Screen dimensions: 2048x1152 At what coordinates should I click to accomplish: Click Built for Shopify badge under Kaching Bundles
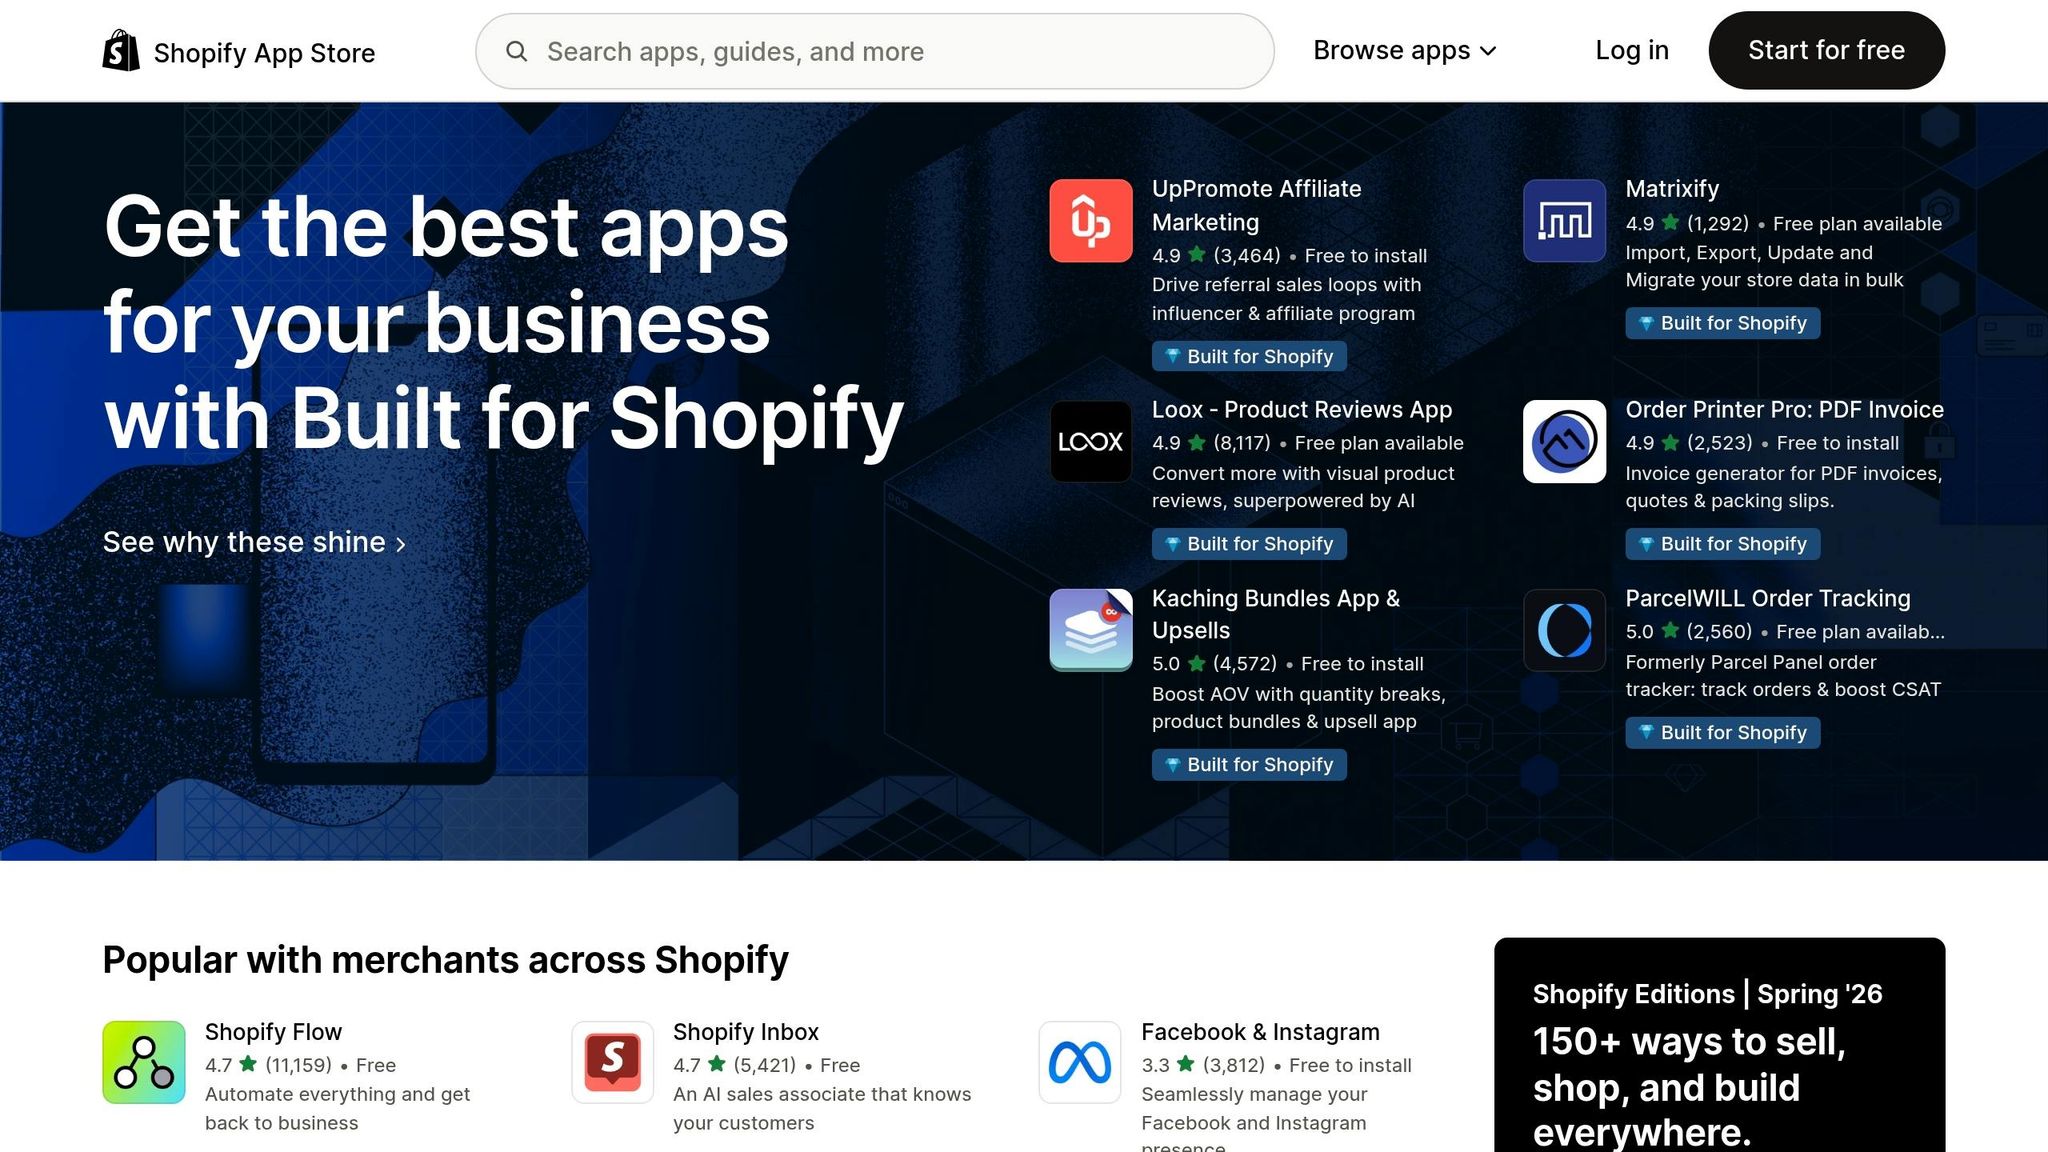pyautogui.click(x=1249, y=765)
